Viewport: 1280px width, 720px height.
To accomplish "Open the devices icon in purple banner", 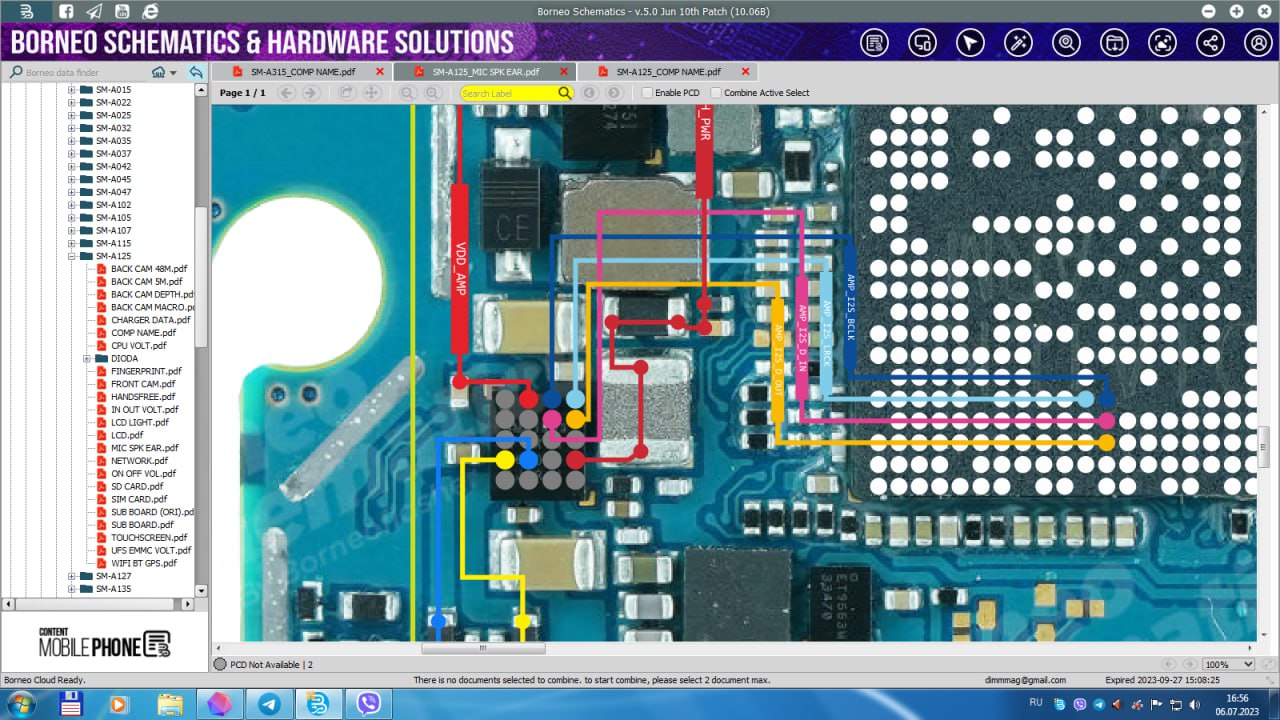I will 923,43.
